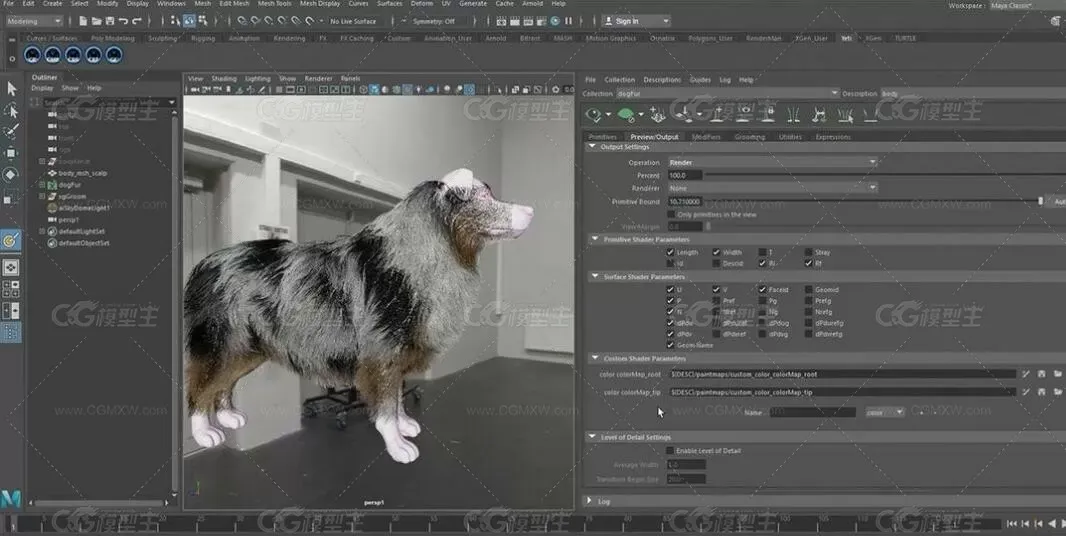Open the Collection dogFur dropdown

point(727,93)
